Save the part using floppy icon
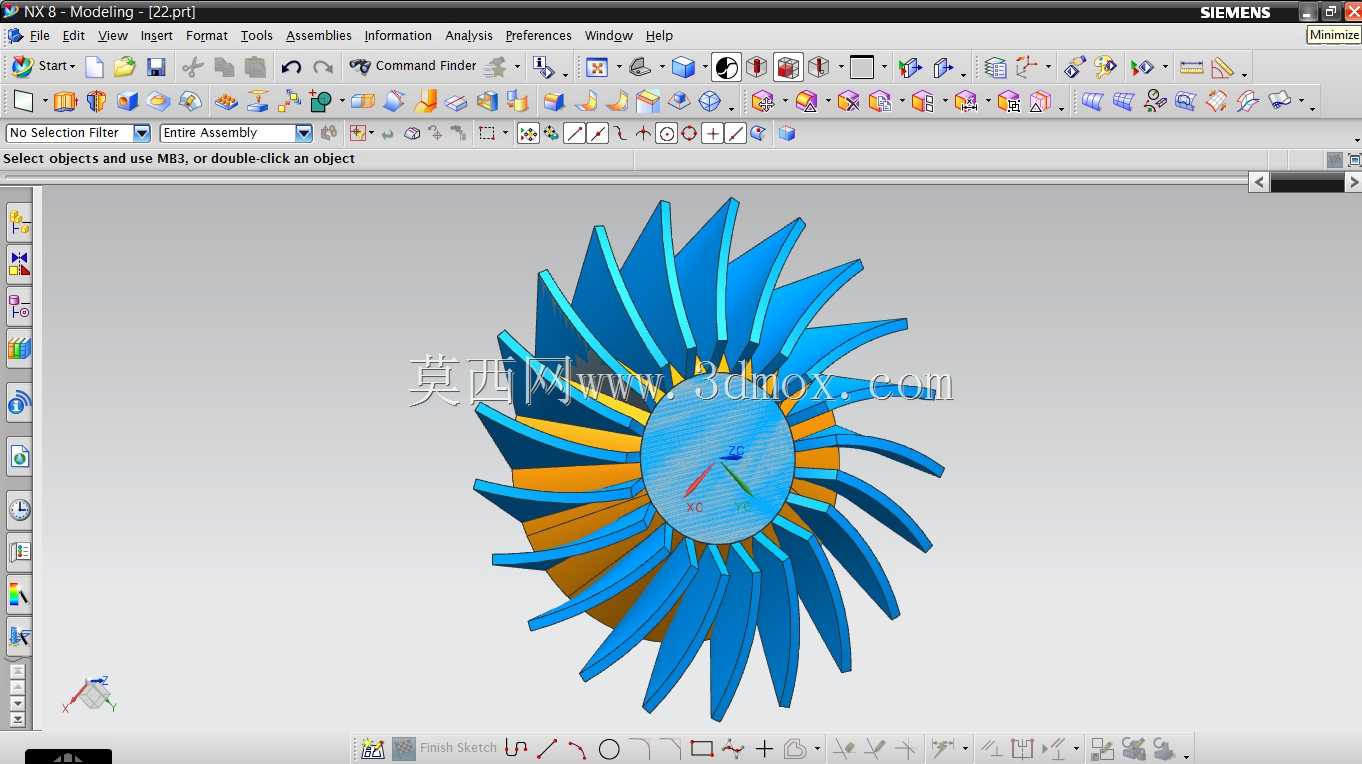 pos(156,67)
